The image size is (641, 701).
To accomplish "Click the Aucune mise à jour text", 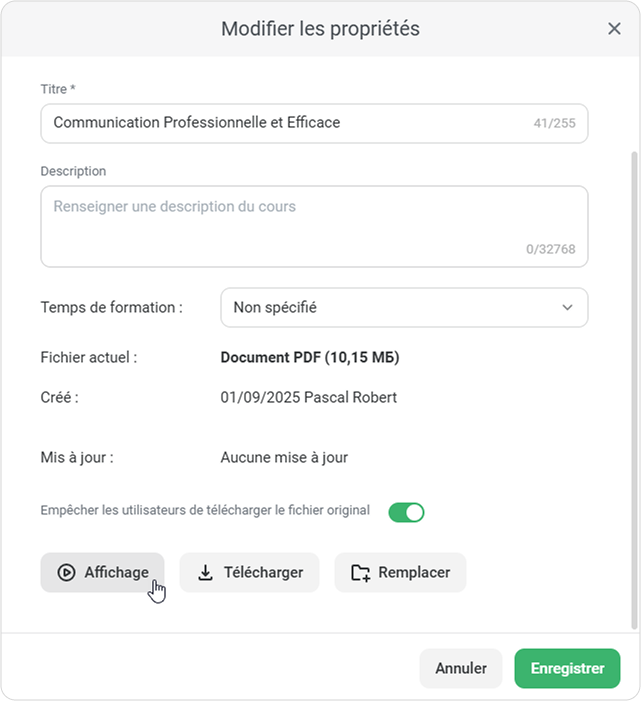I will (x=284, y=457).
